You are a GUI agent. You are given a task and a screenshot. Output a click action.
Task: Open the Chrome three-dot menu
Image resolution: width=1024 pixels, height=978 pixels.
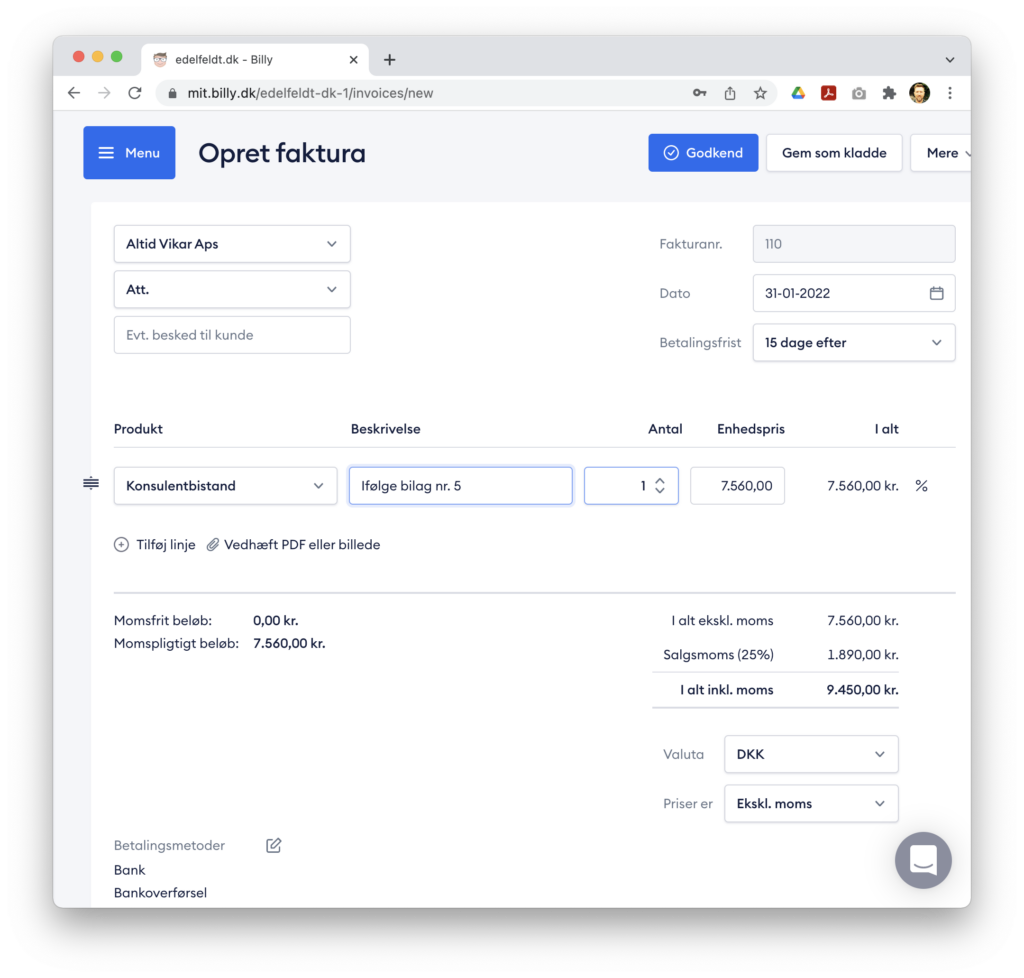tap(950, 93)
